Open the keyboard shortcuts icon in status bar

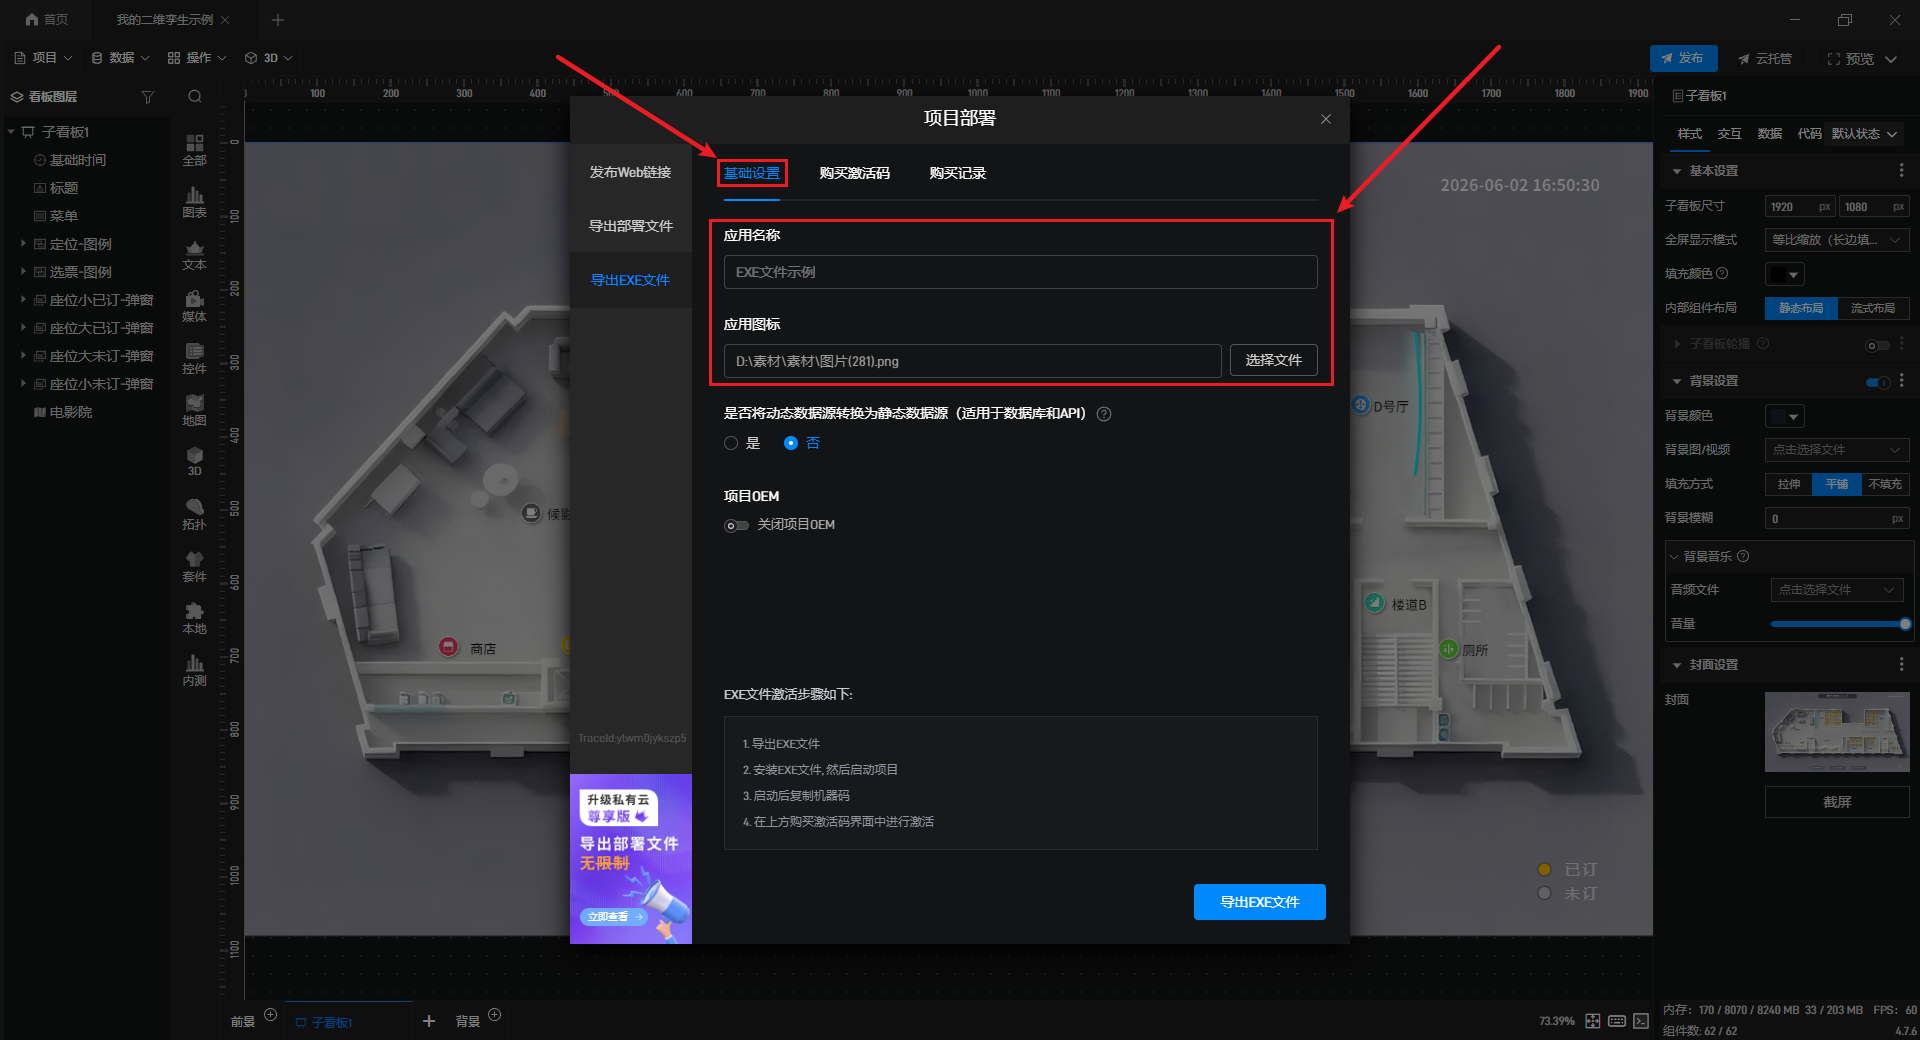1617,1021
